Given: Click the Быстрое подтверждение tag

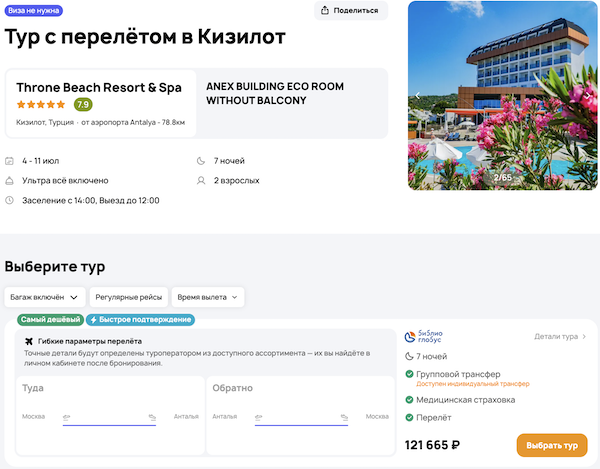Looking at the screenshot, I should (x=140, y=320).
